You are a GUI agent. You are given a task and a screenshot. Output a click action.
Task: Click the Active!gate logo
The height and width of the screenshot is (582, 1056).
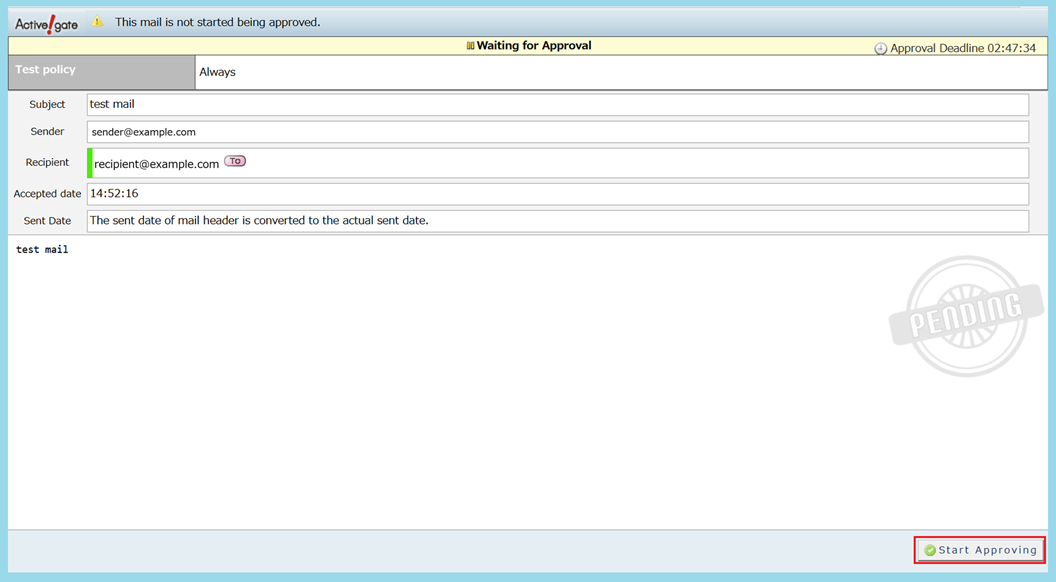(x=46, y=24)
